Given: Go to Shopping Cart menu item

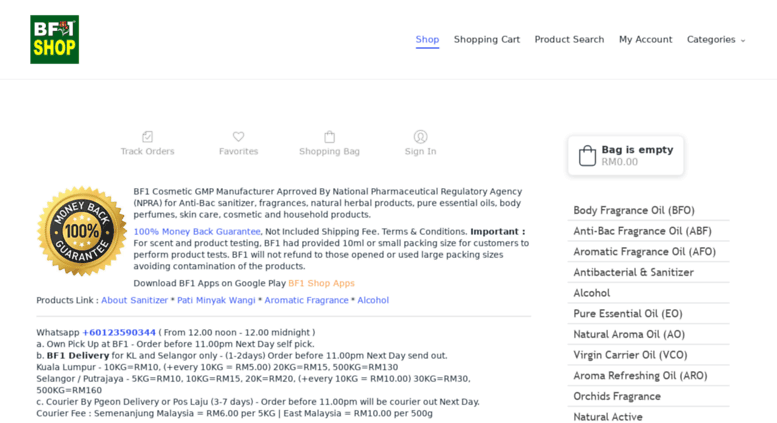Looking at the screenshot, I should (487, 40).
